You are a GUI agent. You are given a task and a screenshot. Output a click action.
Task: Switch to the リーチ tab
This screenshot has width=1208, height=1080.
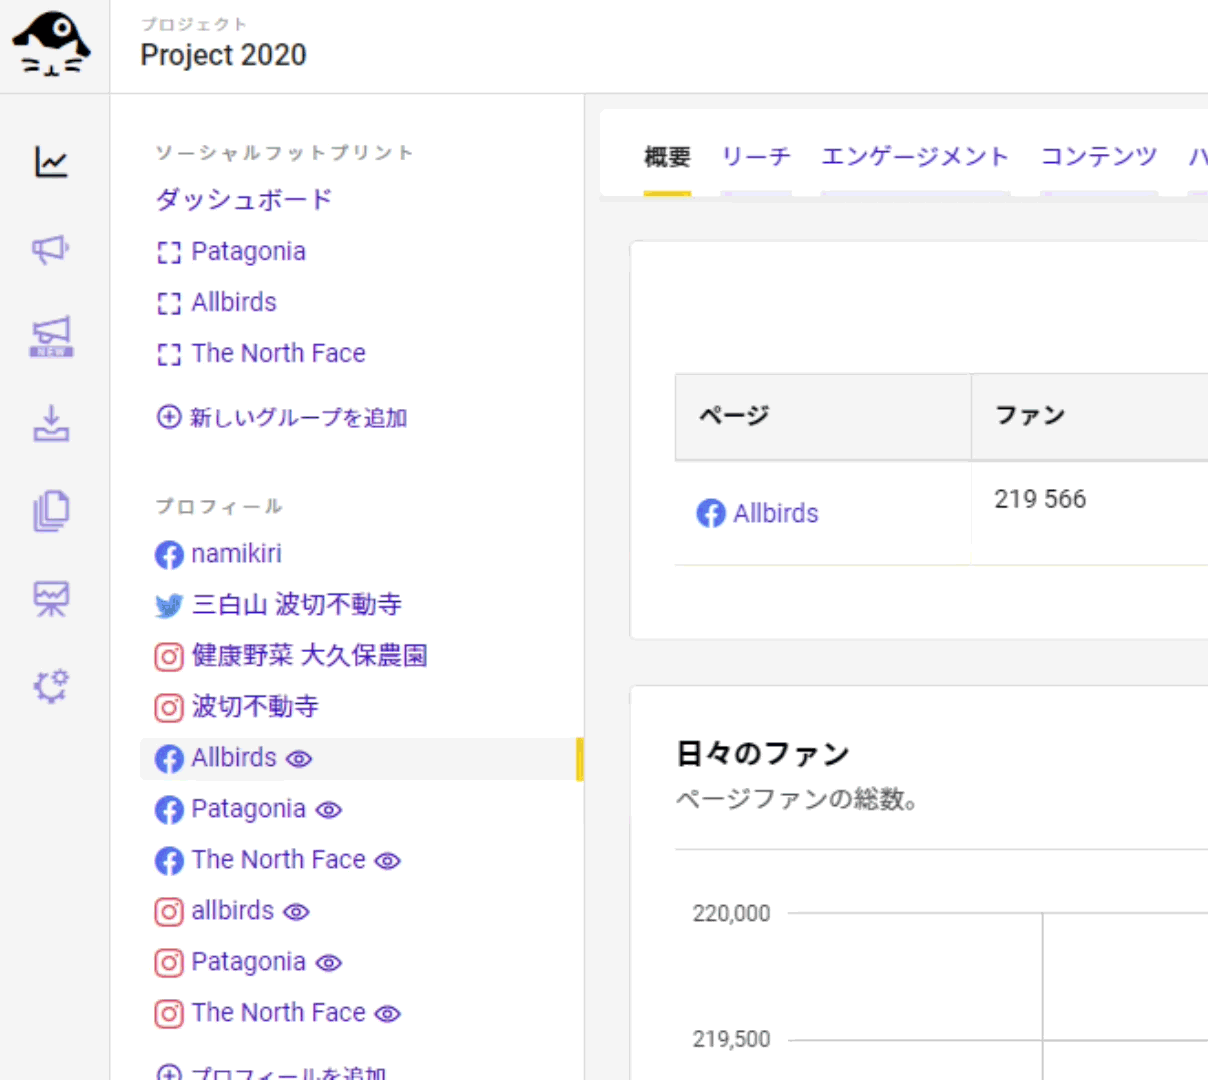coord(756,157)
